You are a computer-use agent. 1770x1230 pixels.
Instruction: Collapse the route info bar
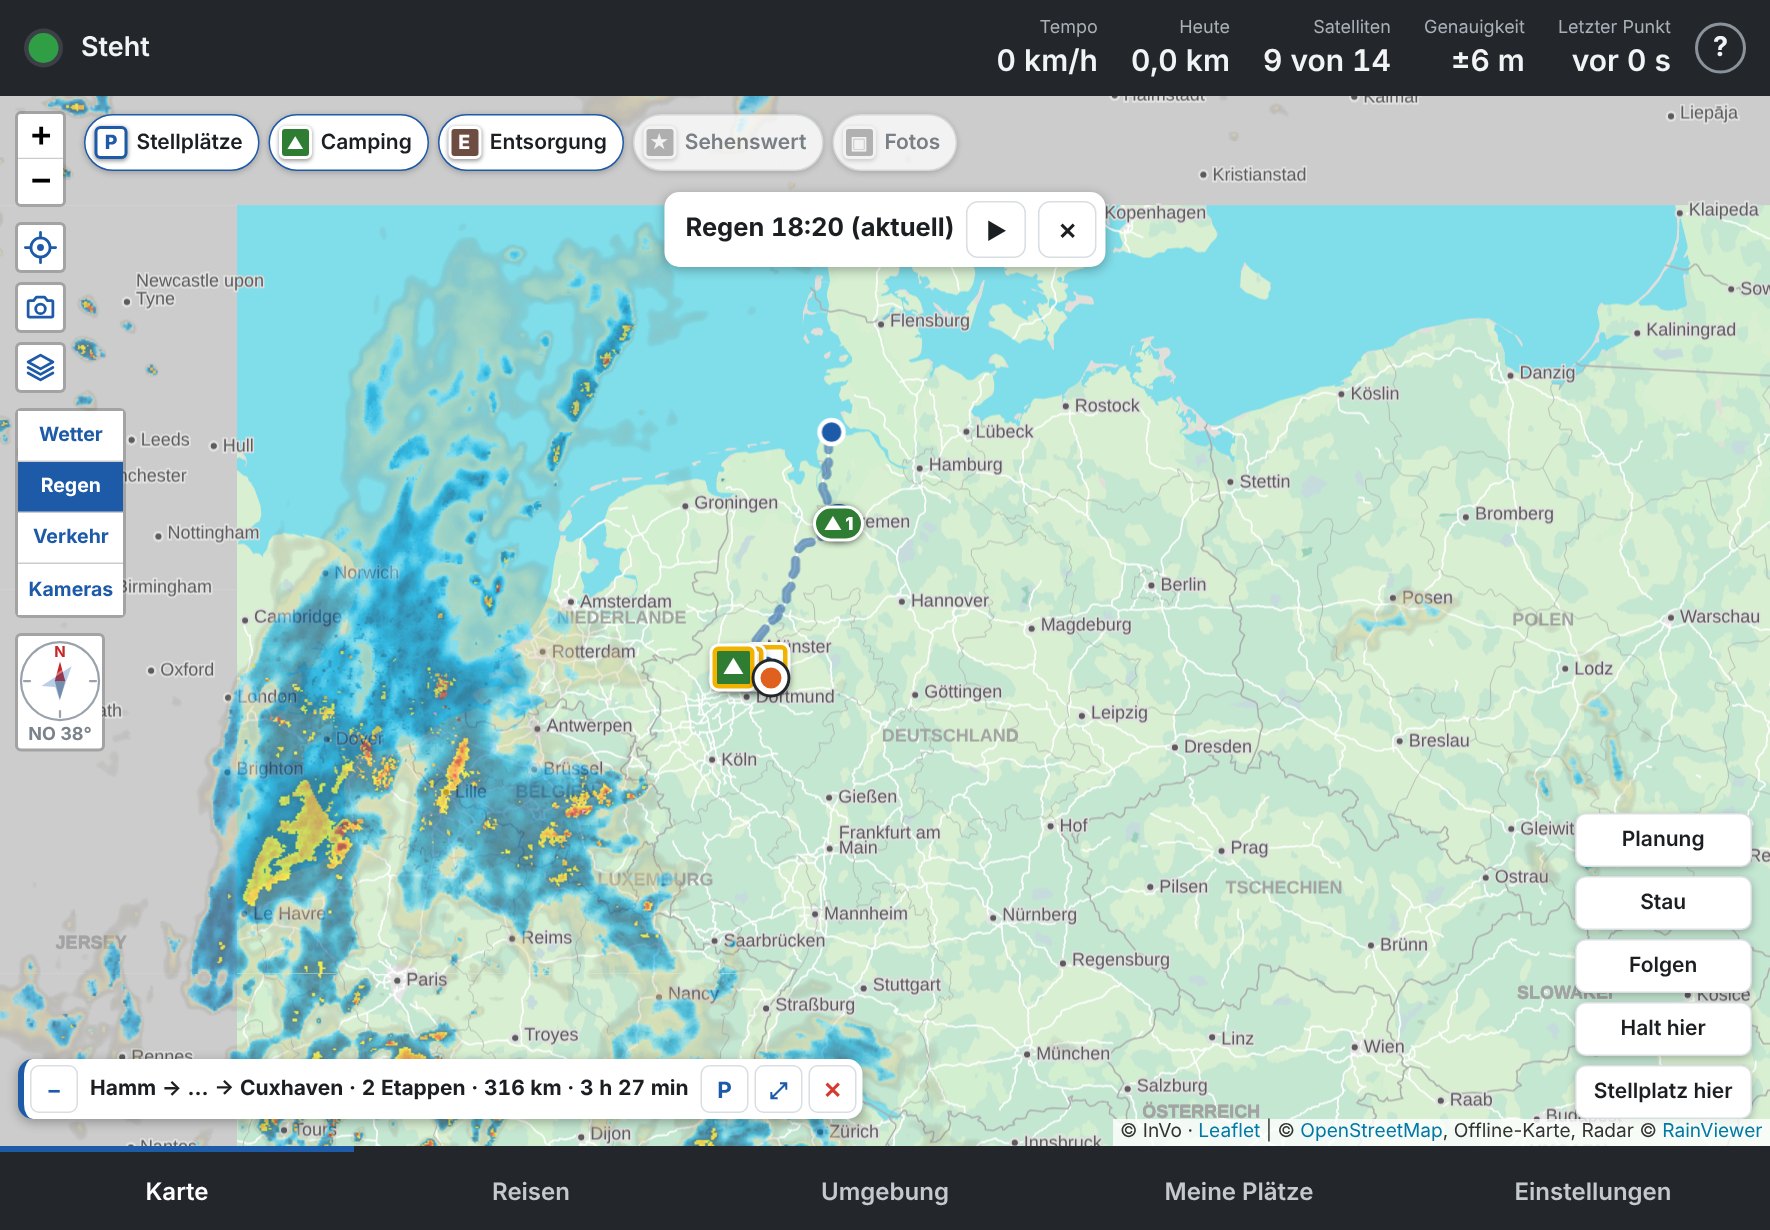click(55, 1089)
